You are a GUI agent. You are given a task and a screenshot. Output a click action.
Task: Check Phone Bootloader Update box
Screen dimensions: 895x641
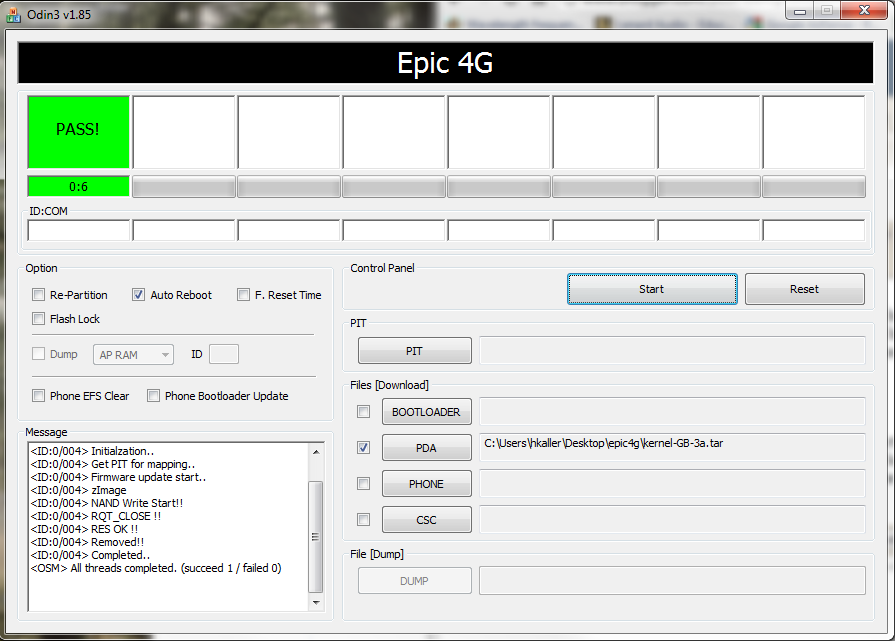(154, 396)
